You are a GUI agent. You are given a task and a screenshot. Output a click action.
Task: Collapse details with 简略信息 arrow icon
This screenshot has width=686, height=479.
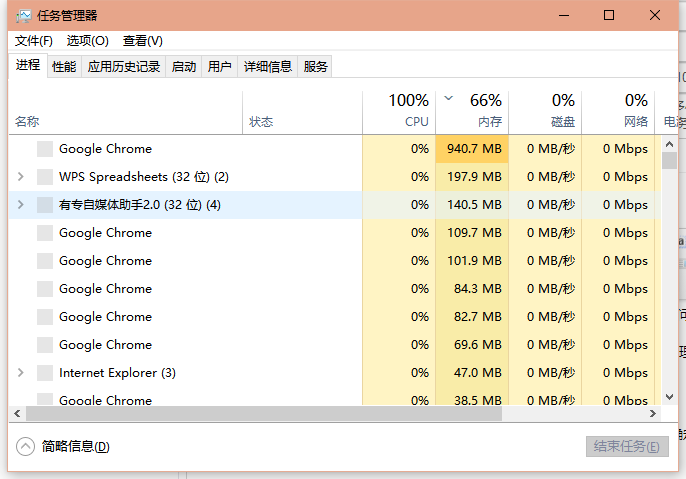point(25,446)
